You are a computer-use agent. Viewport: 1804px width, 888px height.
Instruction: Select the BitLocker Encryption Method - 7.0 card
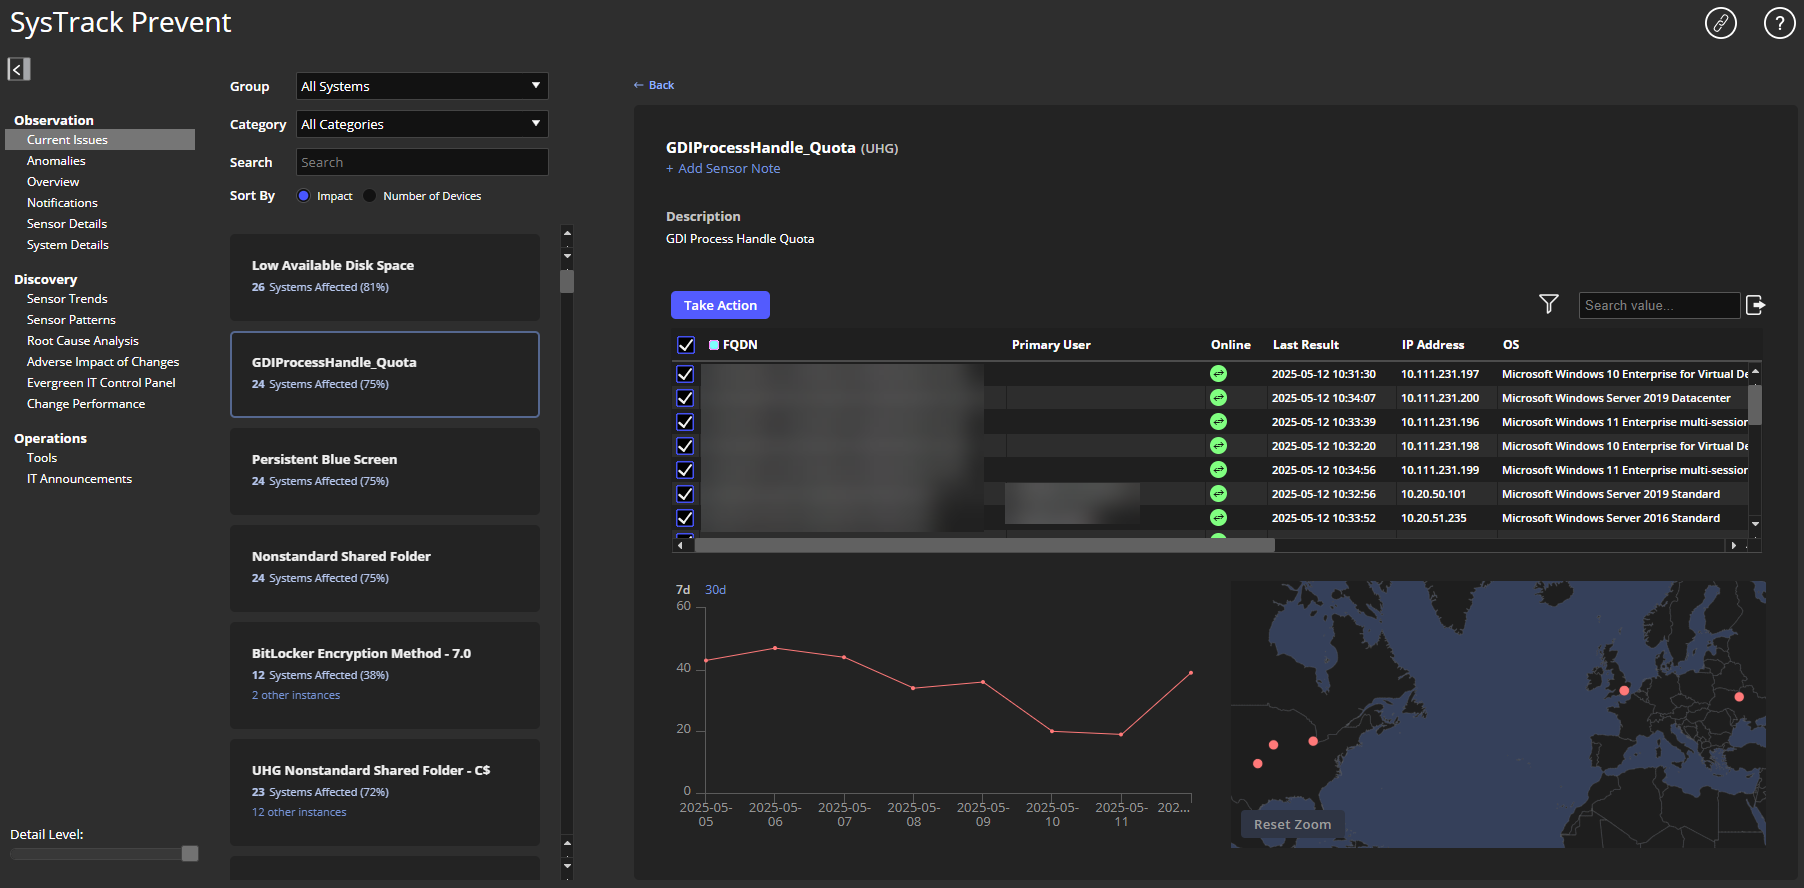tap(385, 675)
